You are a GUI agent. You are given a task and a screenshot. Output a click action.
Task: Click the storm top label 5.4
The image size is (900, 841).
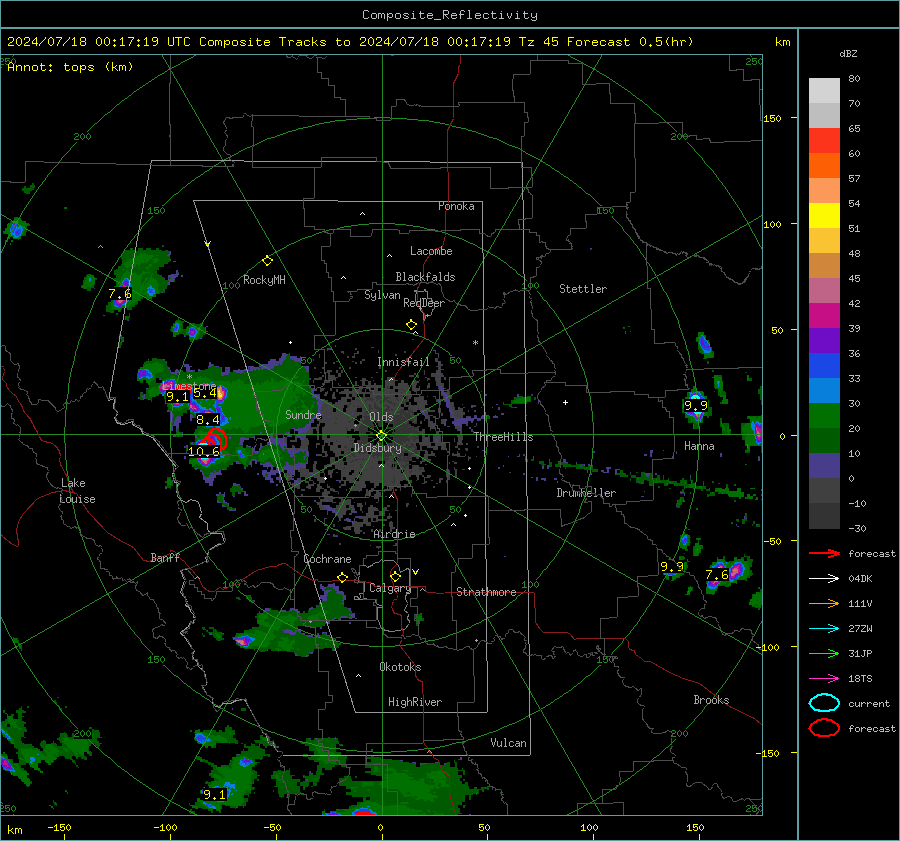(204, 393)
